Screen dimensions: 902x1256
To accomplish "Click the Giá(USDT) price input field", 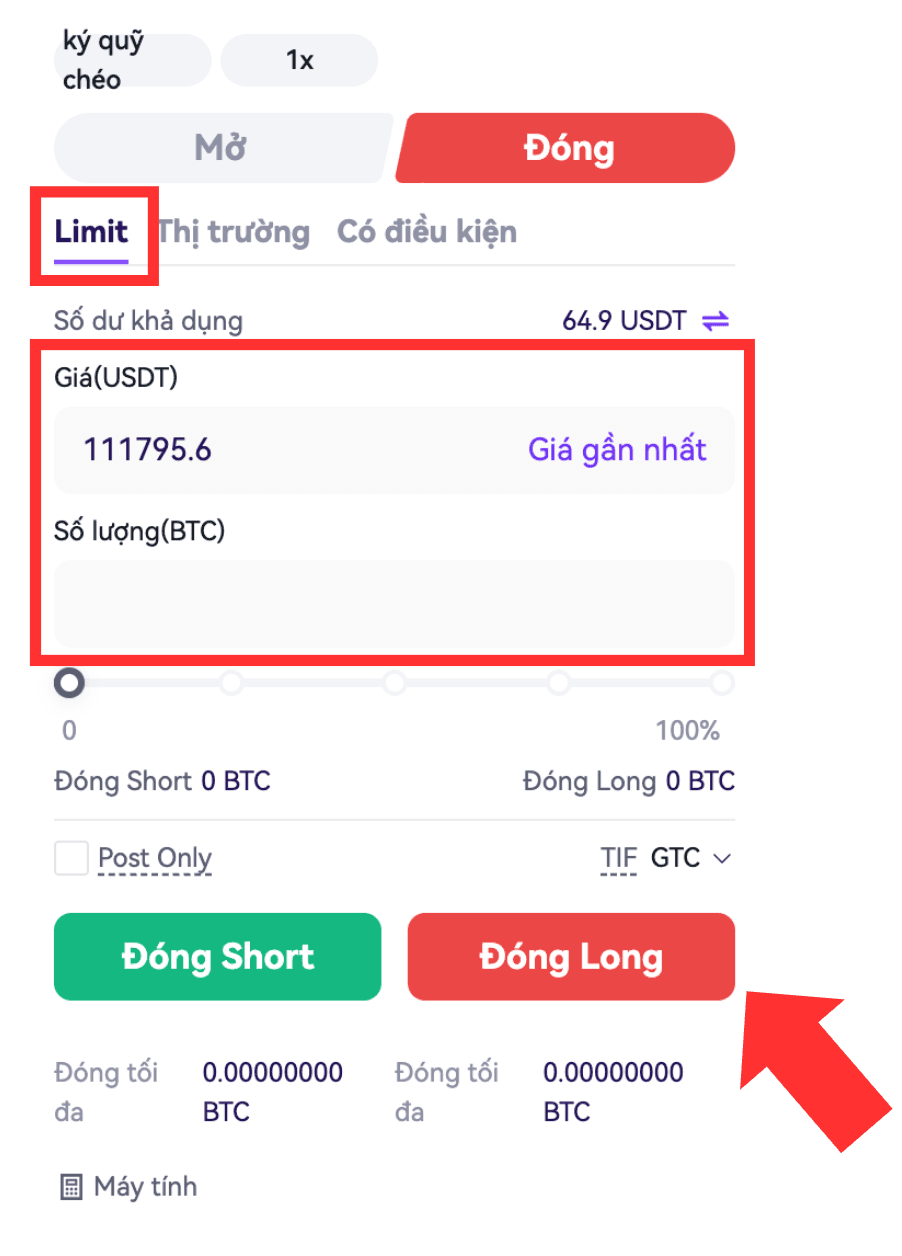I will pyautogui.click(x=290, y=450).
